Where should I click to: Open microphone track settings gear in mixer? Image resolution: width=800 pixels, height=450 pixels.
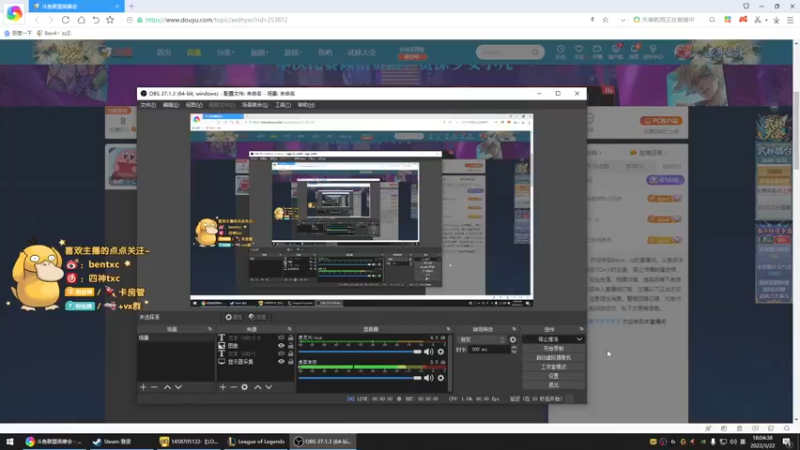pyautogui.click(x=441, y=352)
